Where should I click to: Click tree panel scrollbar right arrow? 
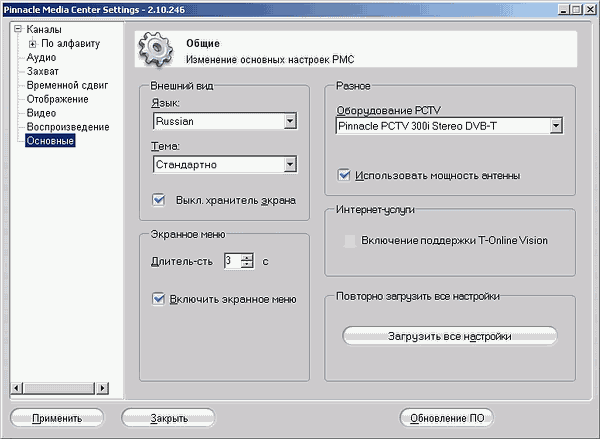click(x=102, y=388)
